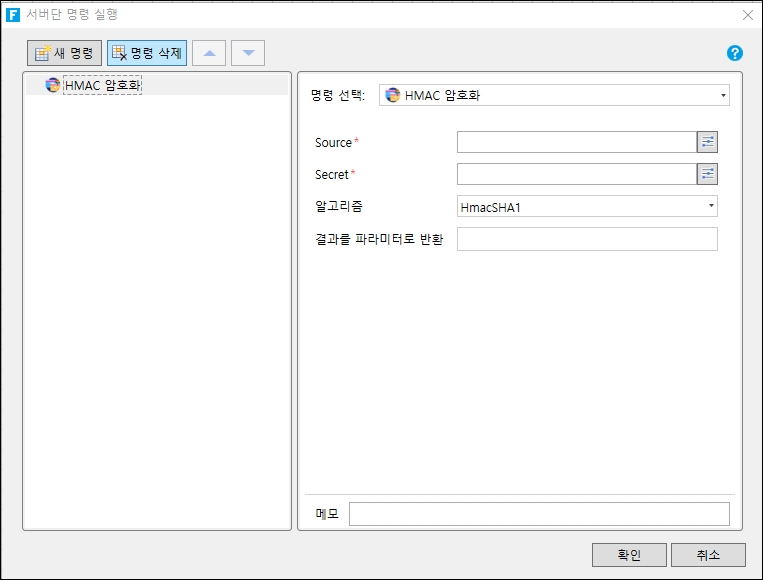763x580 pixels.
Task: Focus the Secret input field
Action: pyautogui.click(x=576, y=174)
